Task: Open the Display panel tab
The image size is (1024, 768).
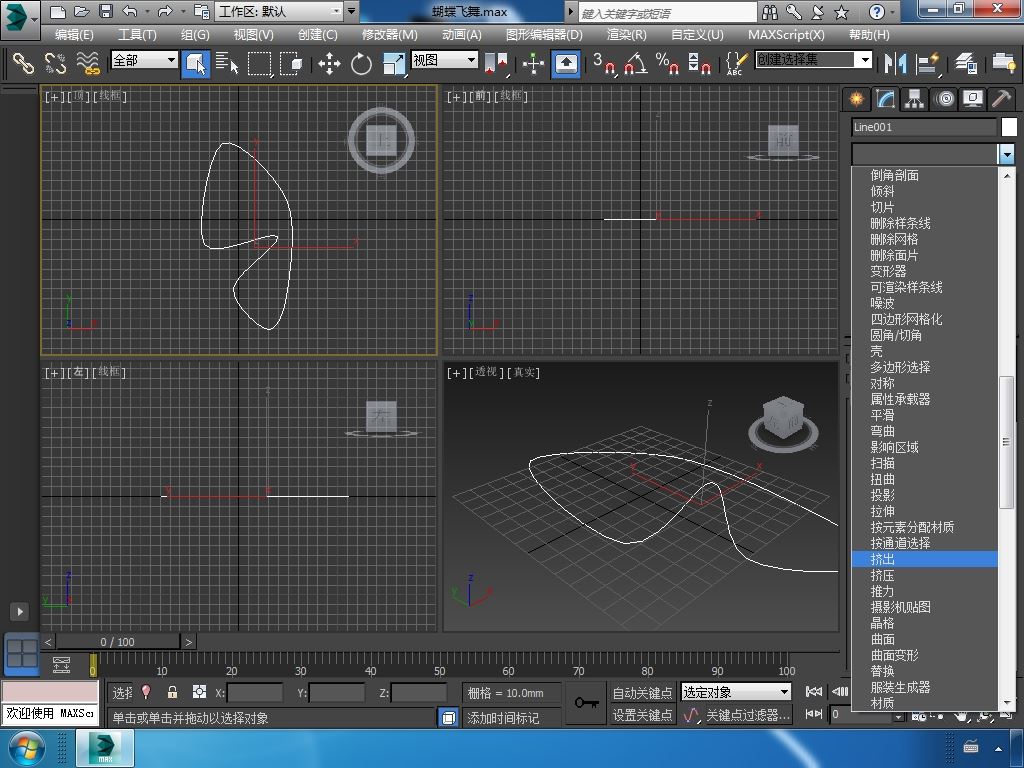Action: coord(973,99)
